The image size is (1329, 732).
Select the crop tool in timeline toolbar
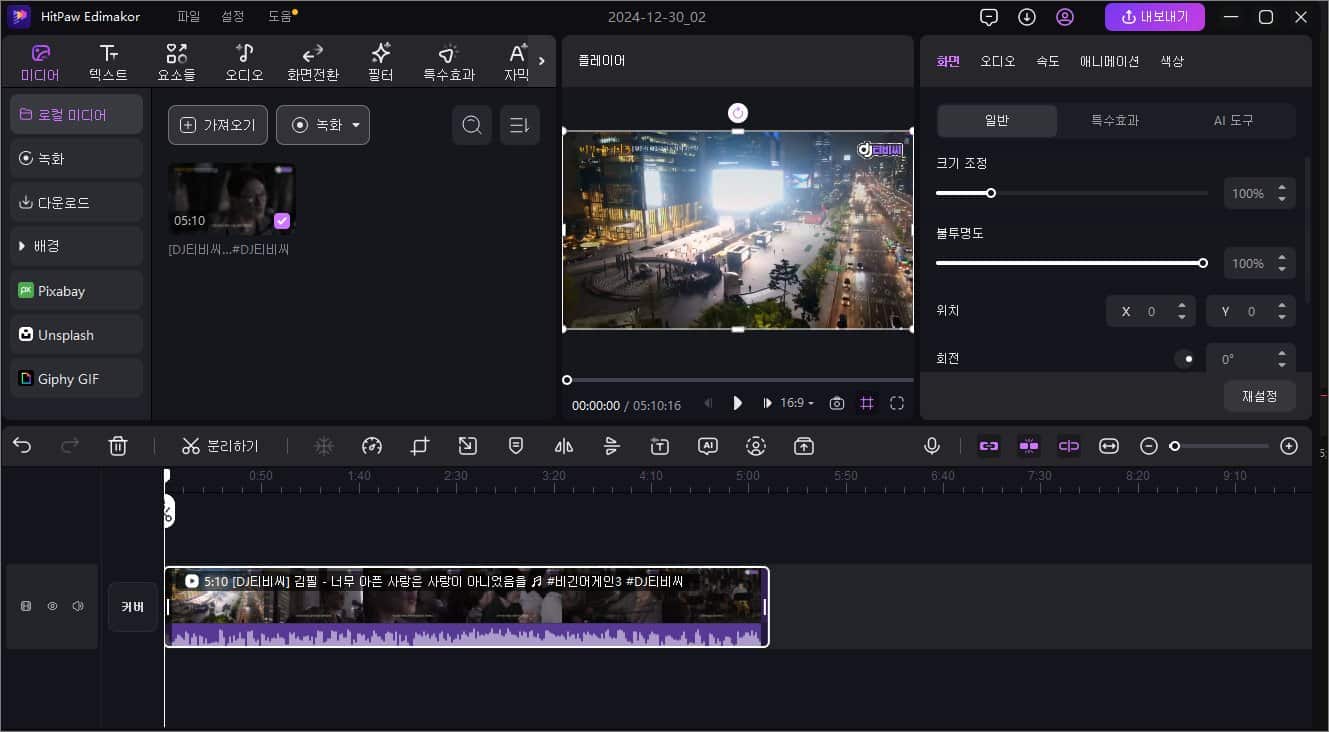[x=420, y=446]
